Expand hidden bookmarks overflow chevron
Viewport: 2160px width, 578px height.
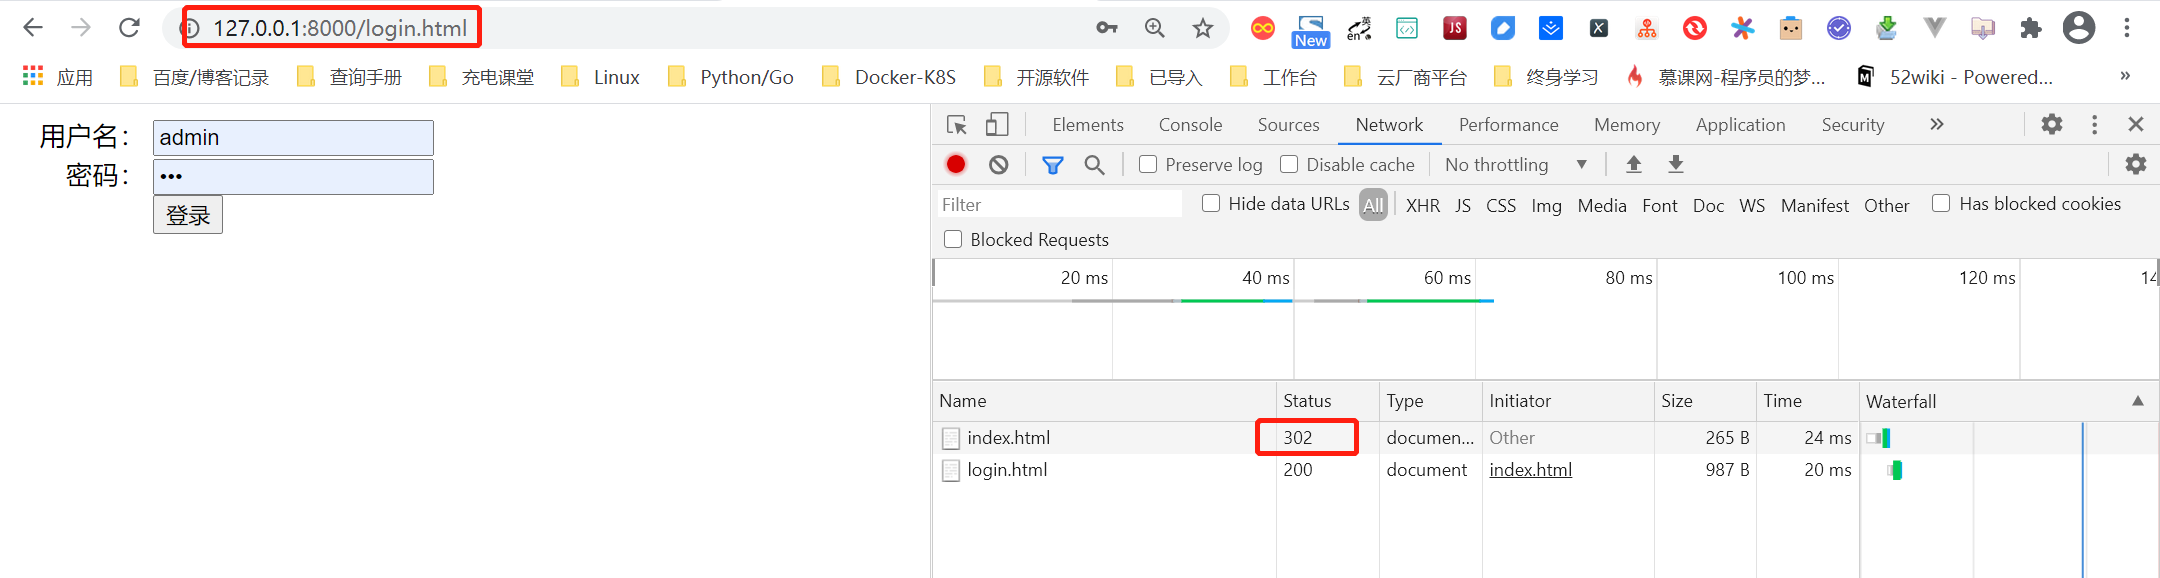point(2125,76)
